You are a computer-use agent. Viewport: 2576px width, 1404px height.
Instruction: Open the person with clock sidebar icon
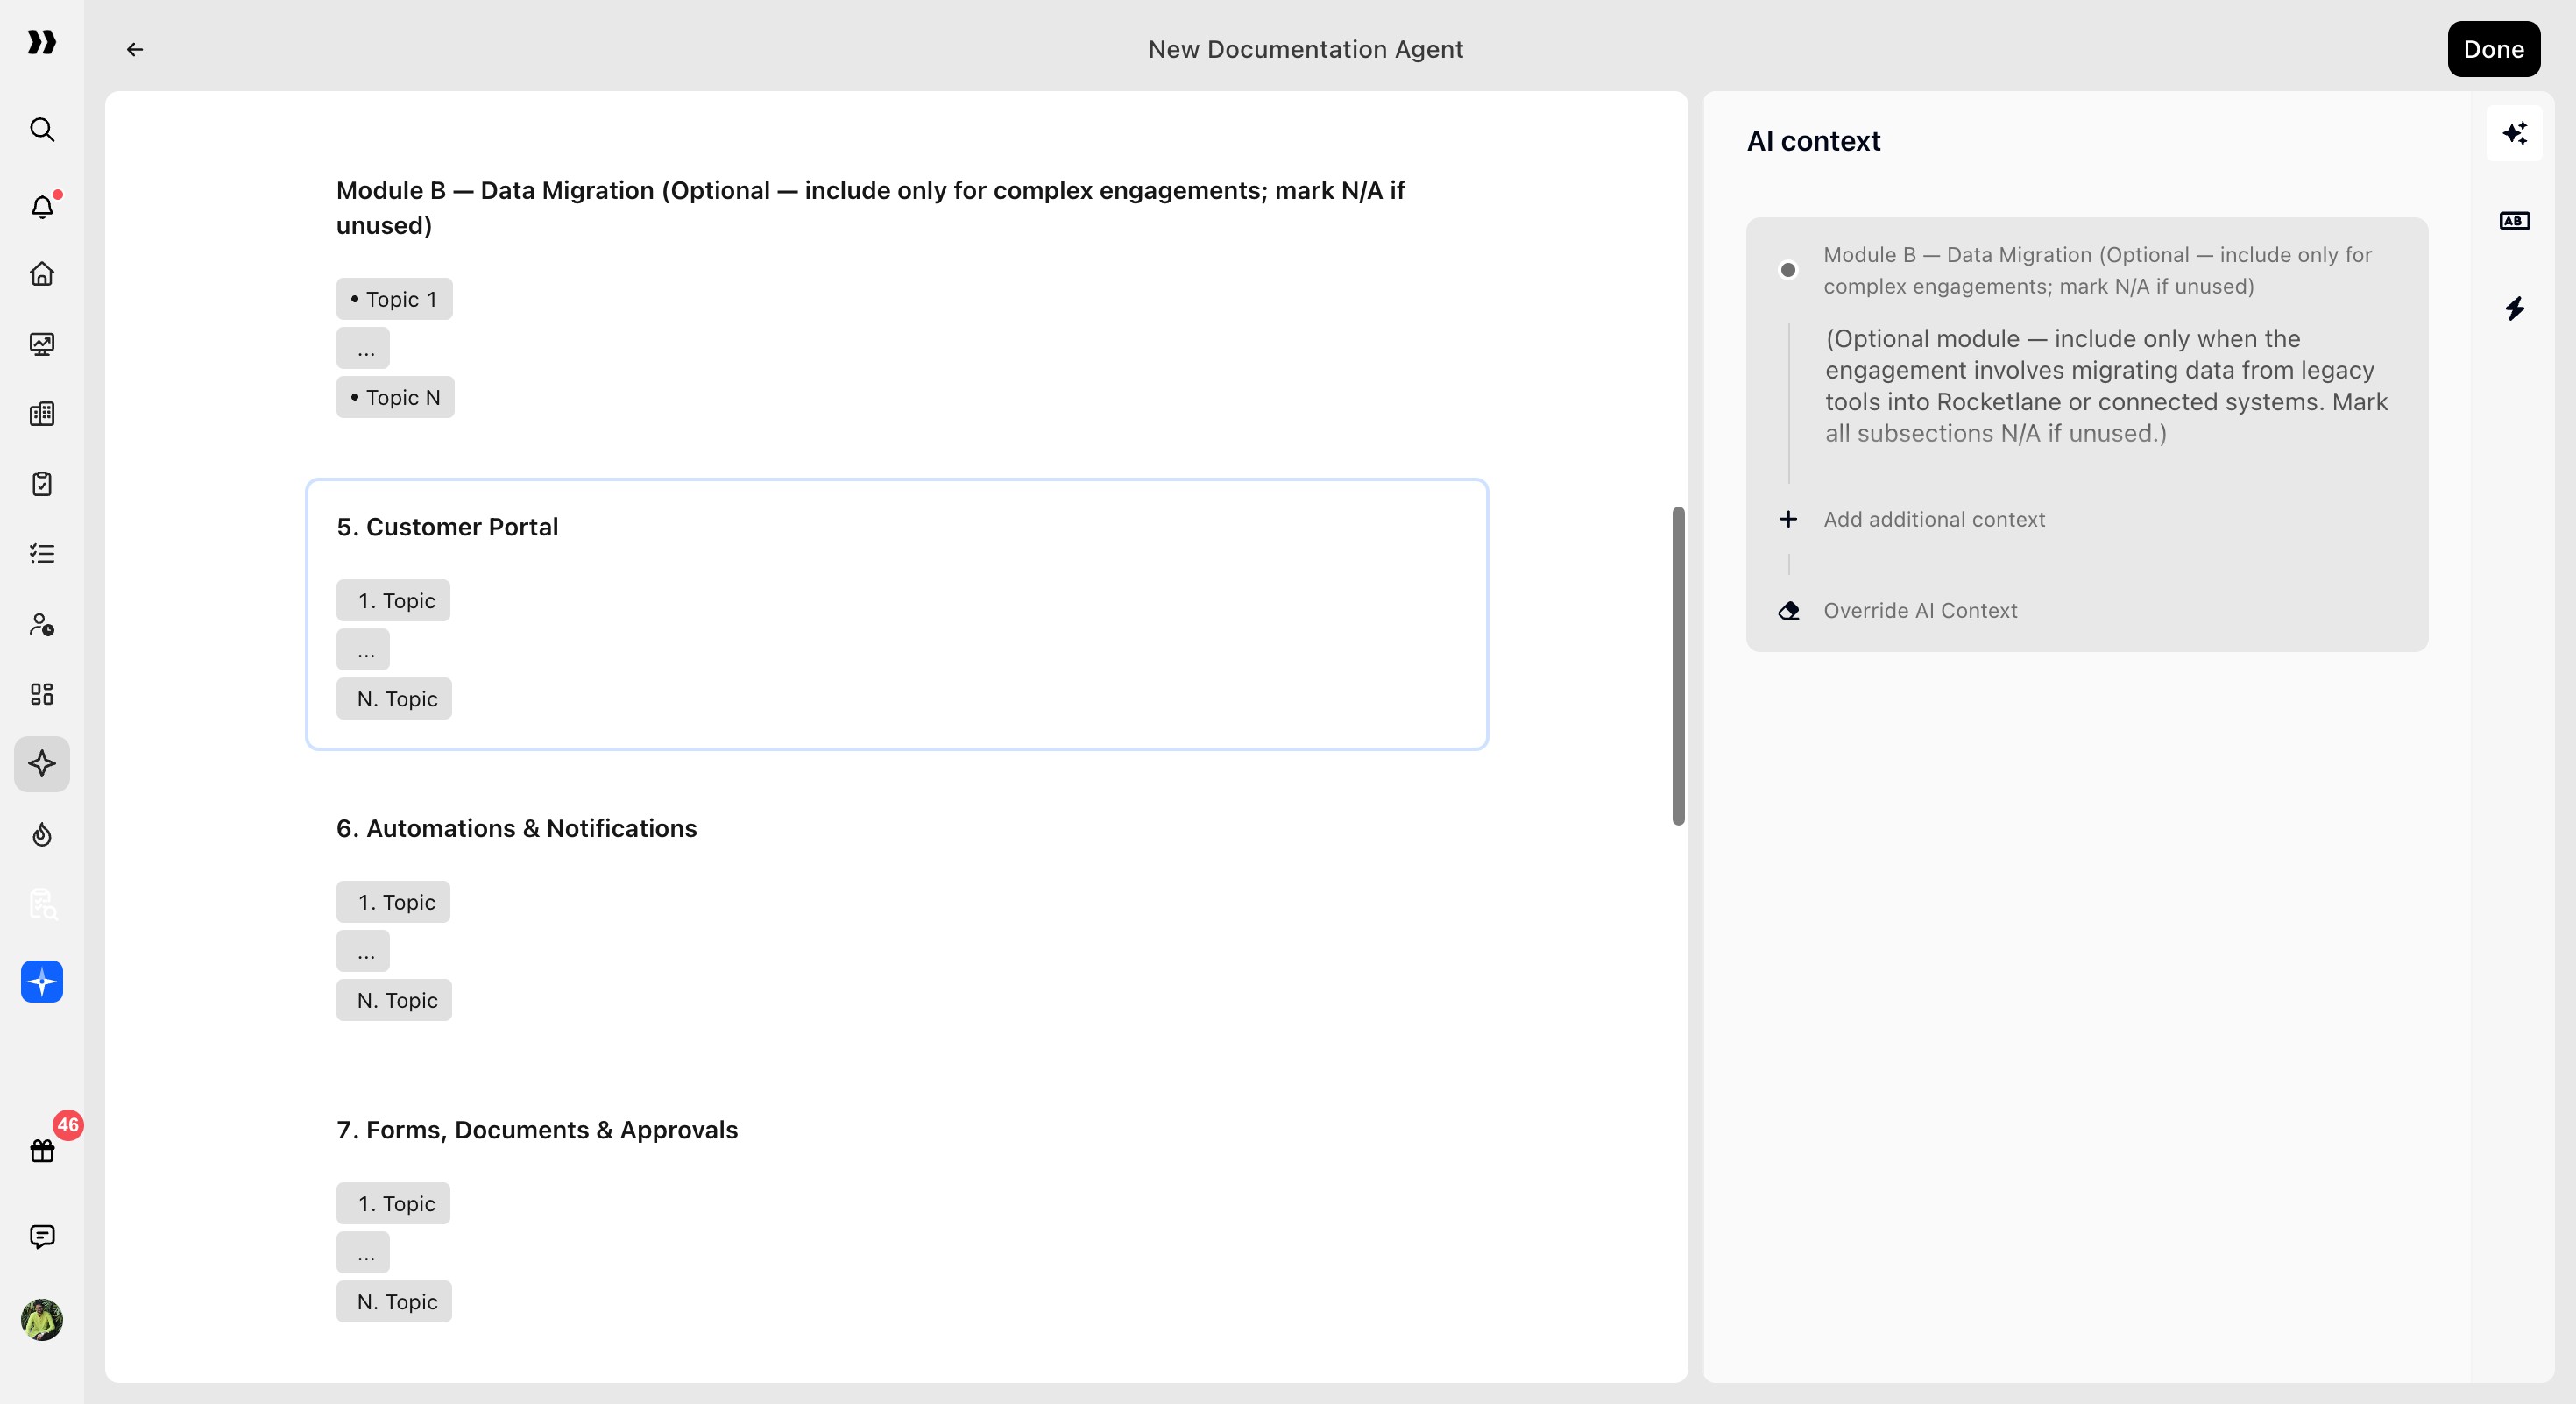click(x=42, y=624)
